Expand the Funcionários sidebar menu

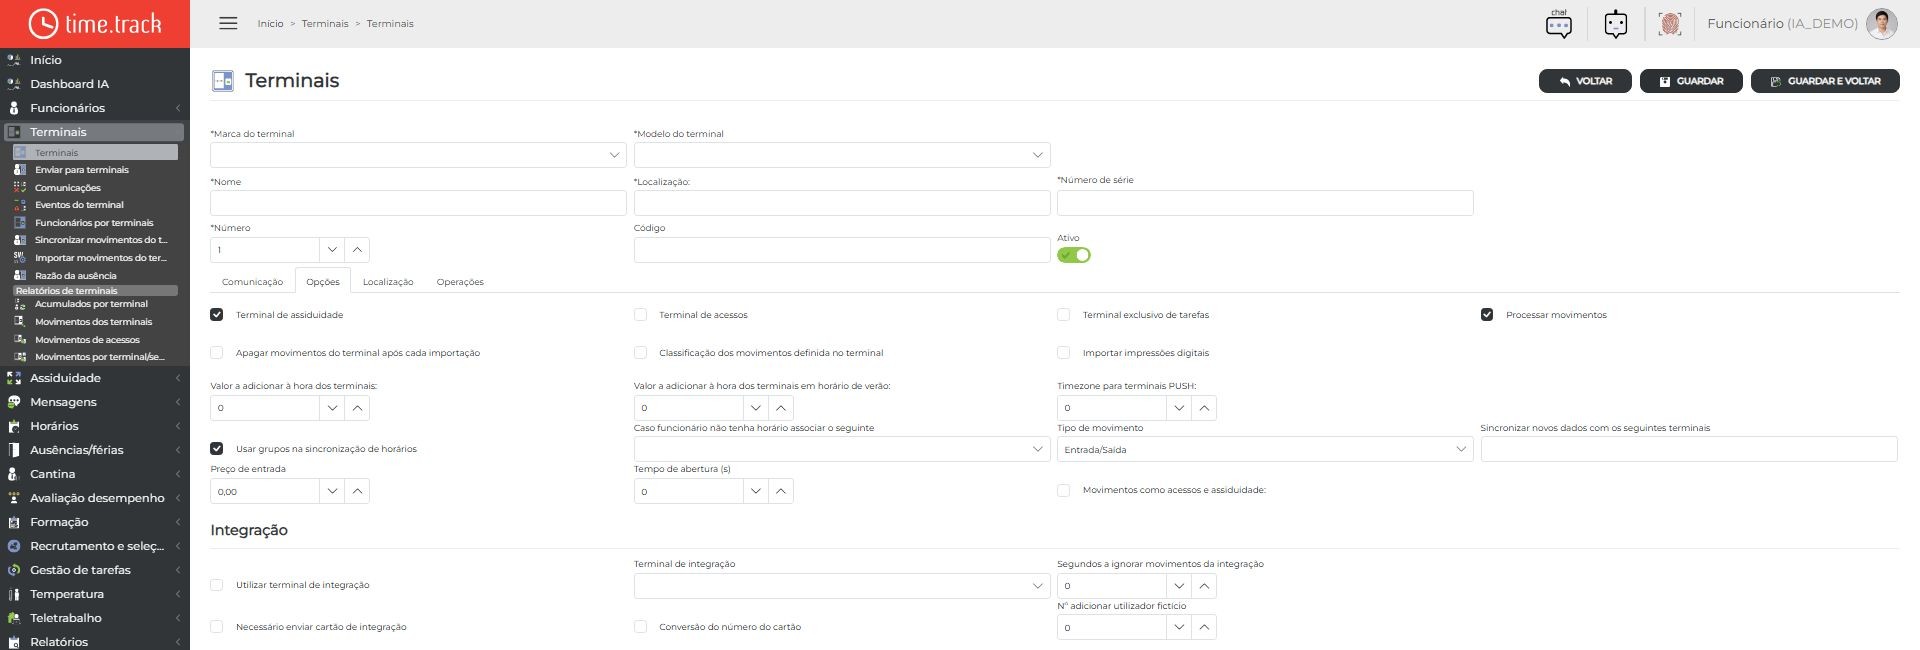coord(95,108)
